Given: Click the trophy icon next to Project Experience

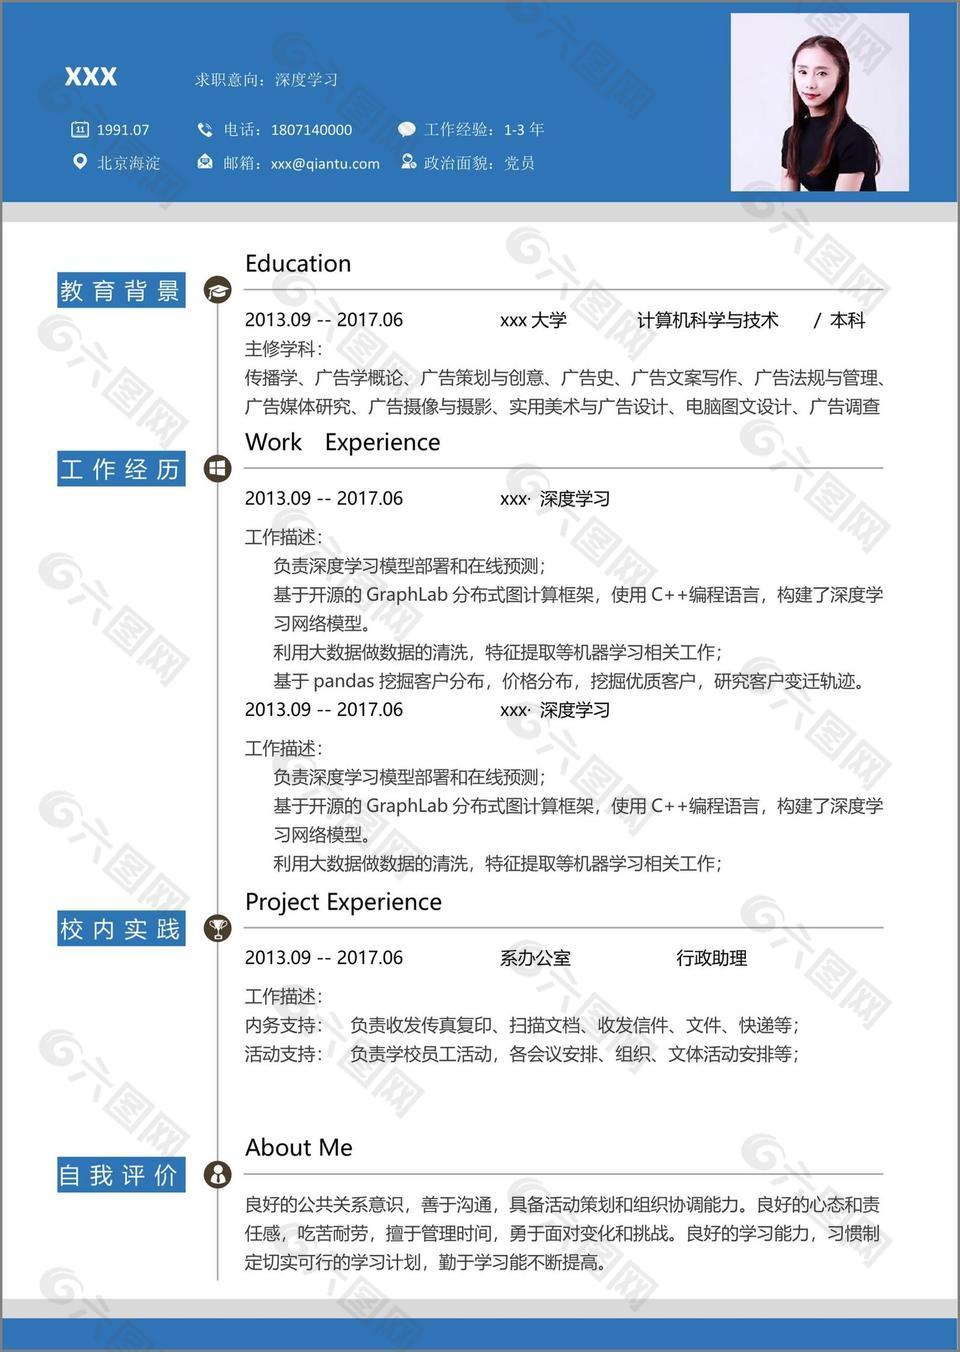Looking at the screenshot, I should (218, 927).
